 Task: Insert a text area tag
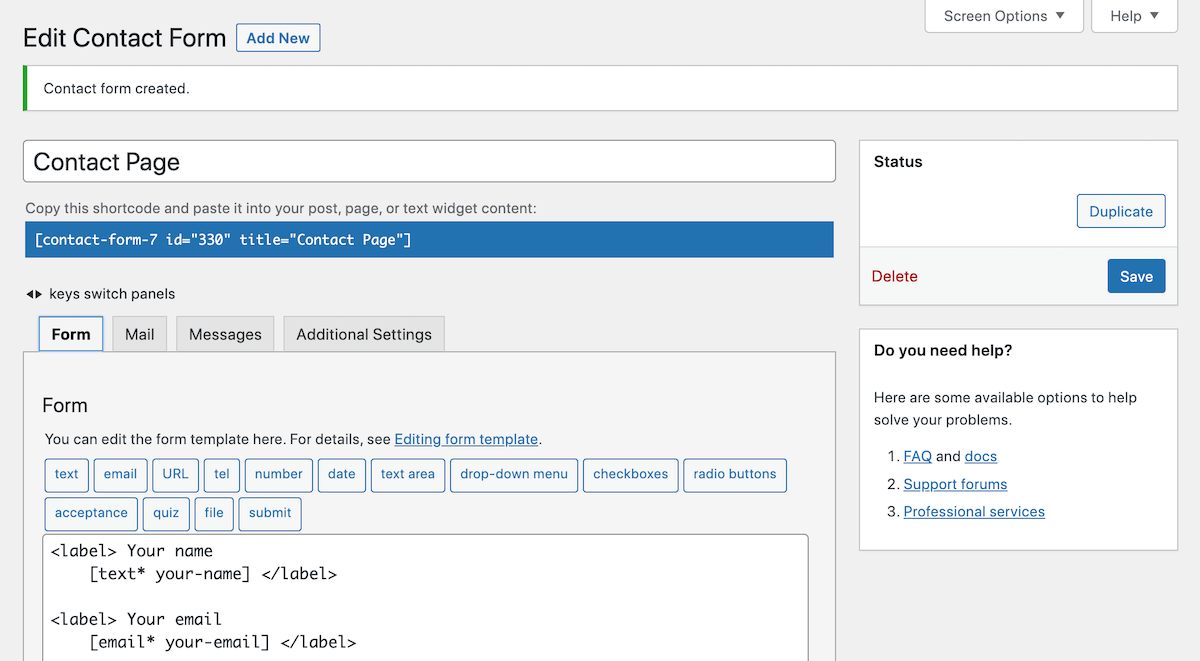408,474
